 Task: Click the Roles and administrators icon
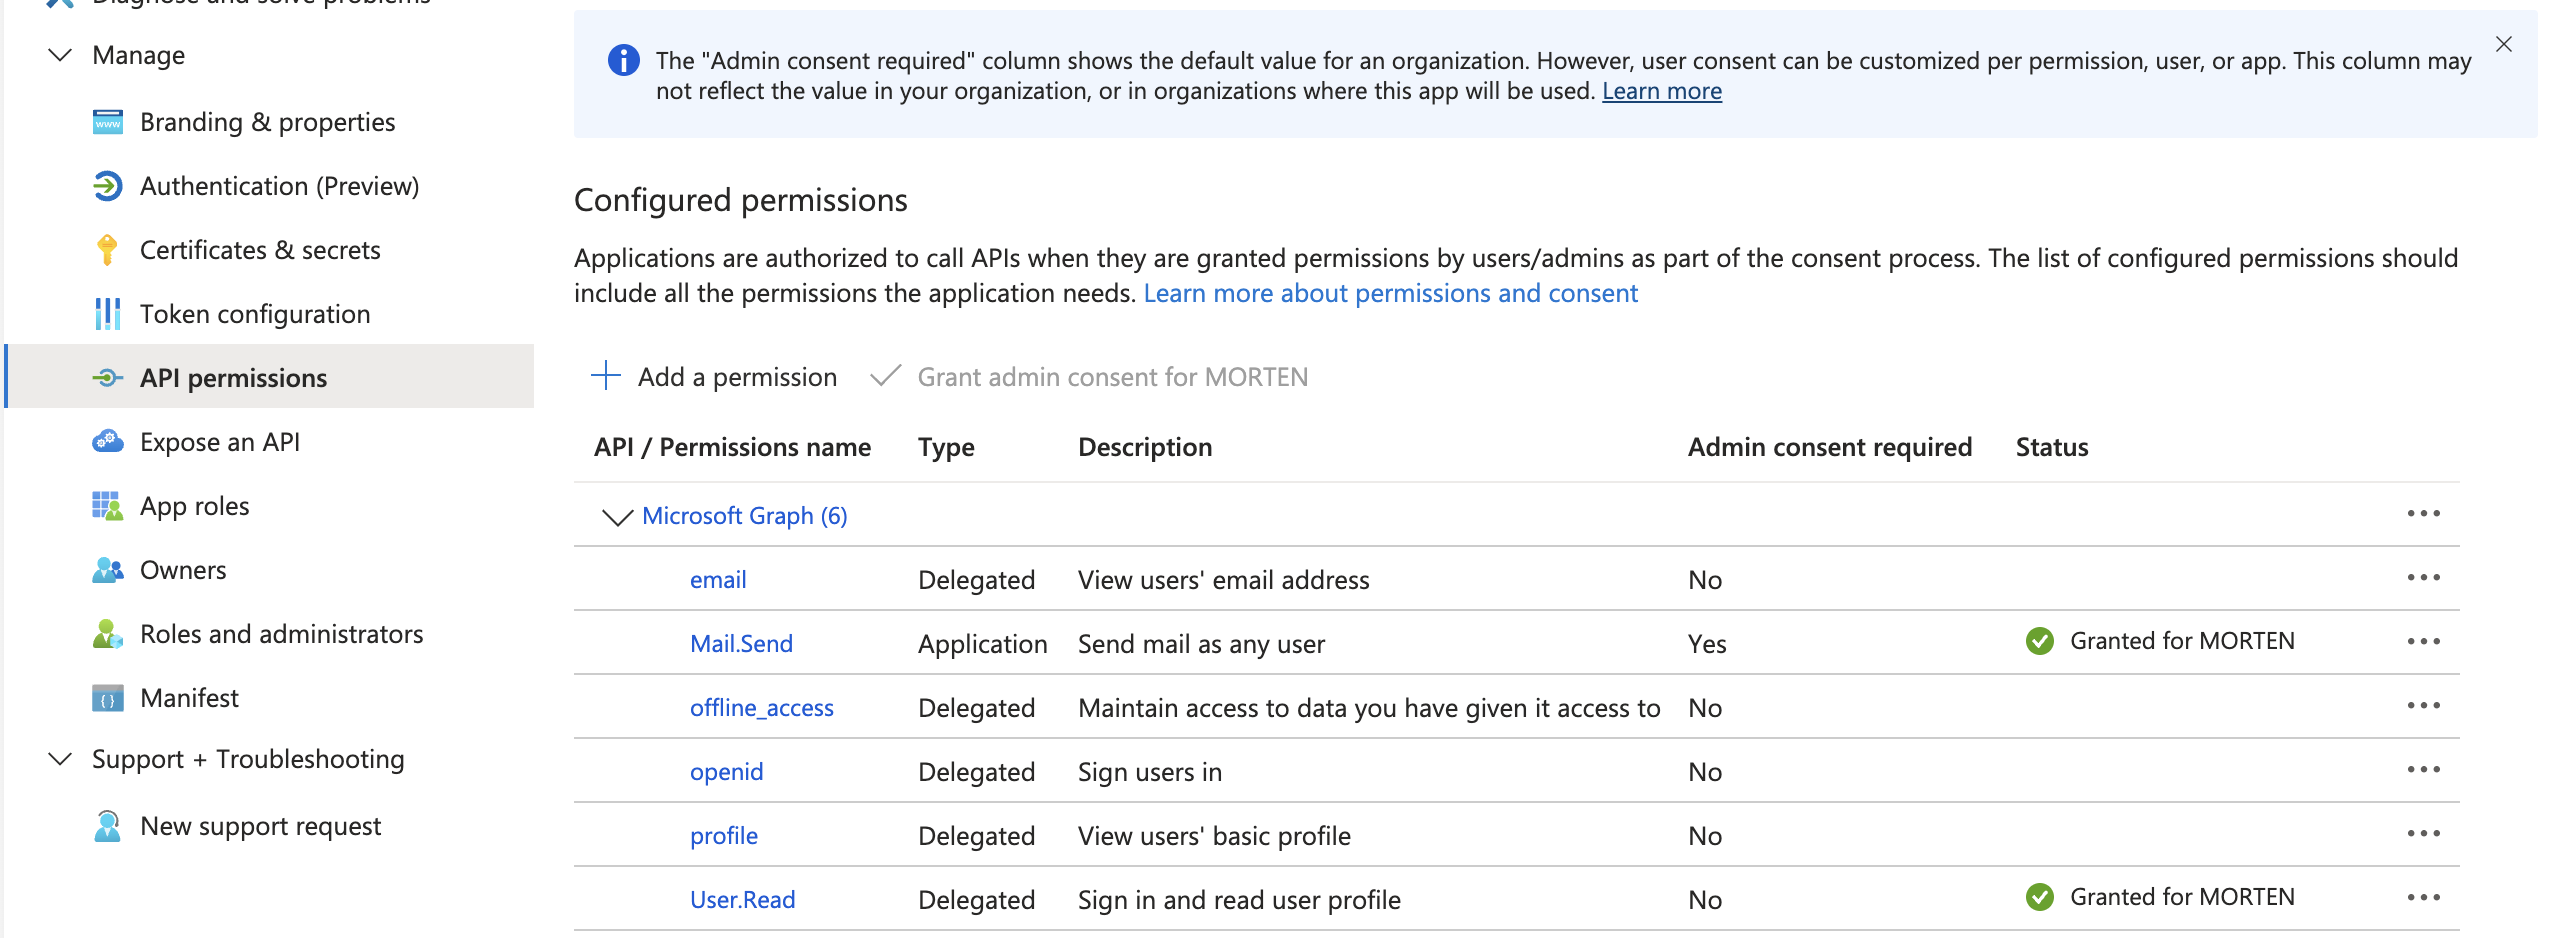[107, 634]
